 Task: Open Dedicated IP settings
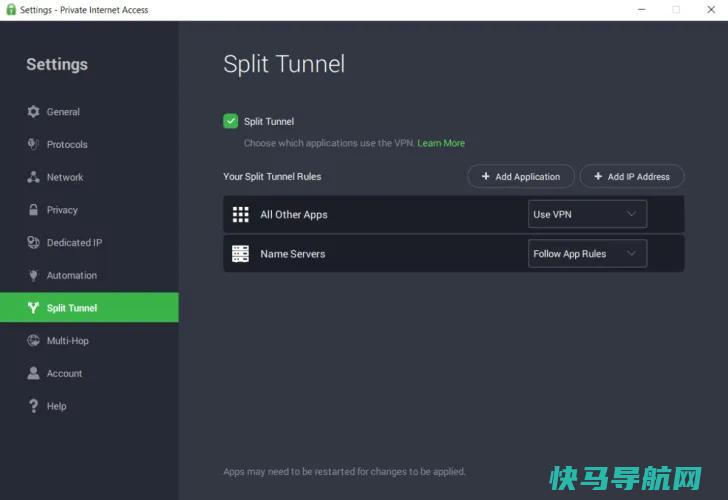tap(89, 242)
